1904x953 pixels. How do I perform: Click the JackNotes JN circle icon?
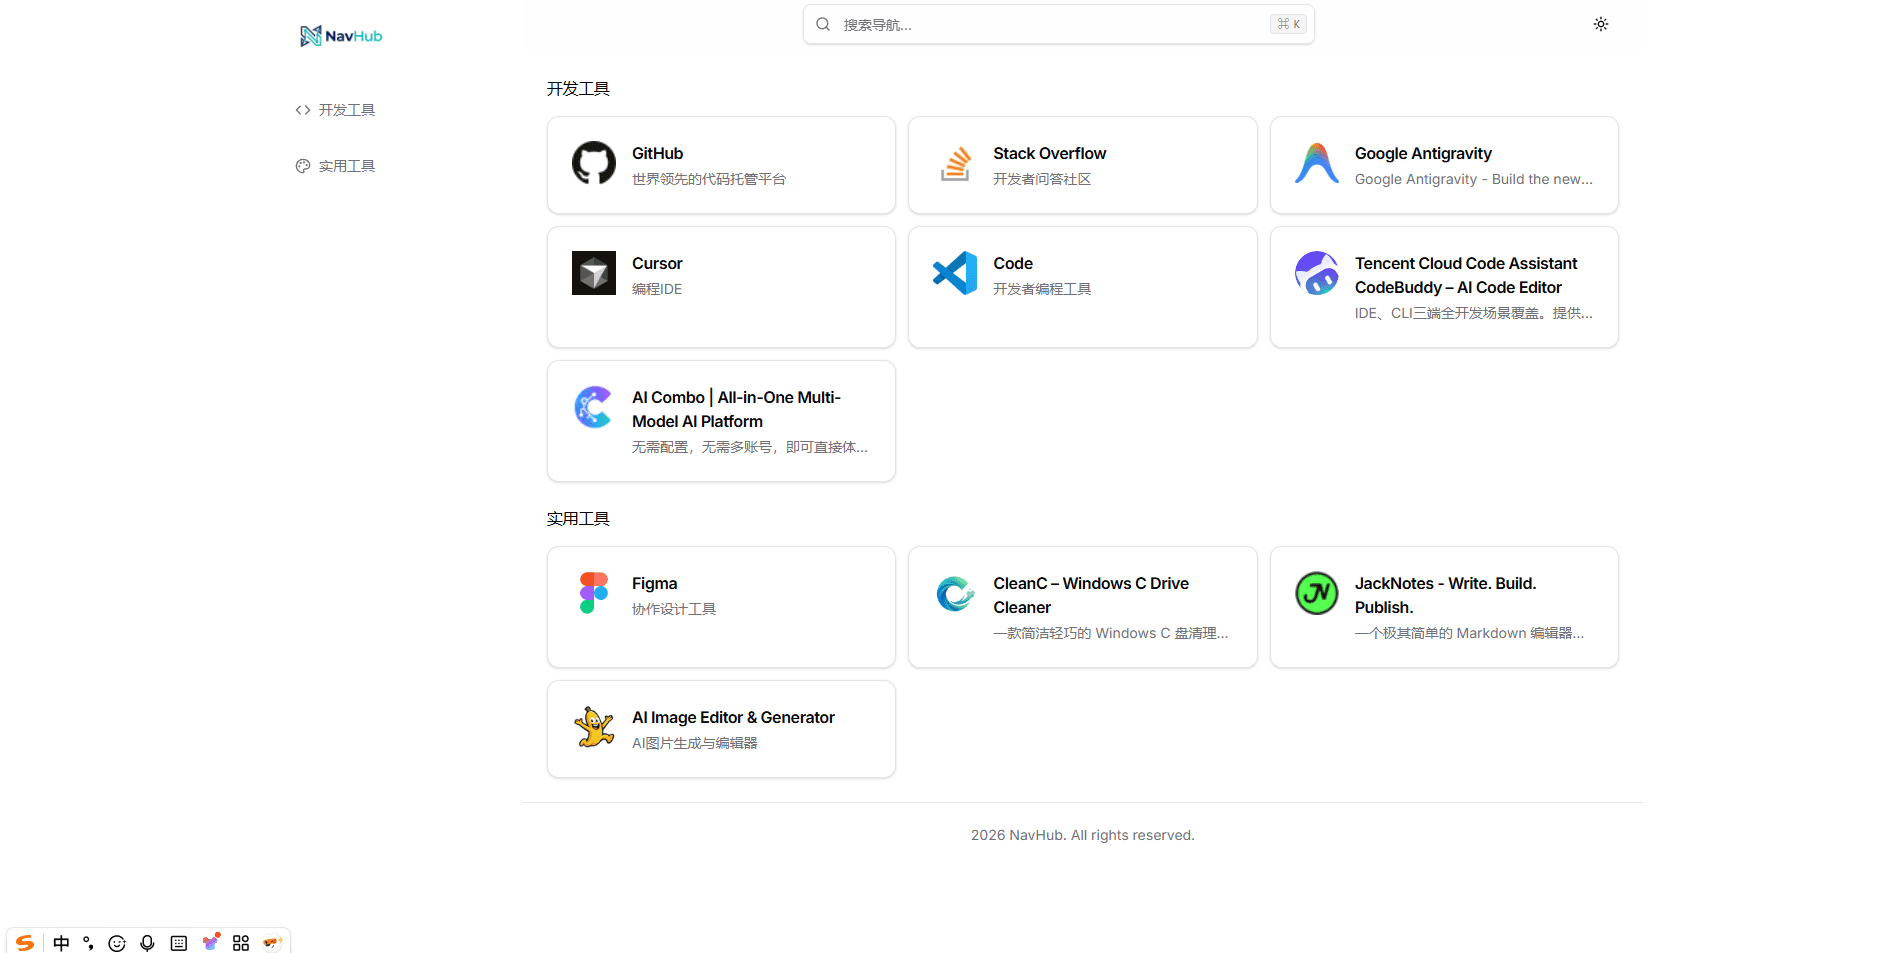pos(1317,592)
